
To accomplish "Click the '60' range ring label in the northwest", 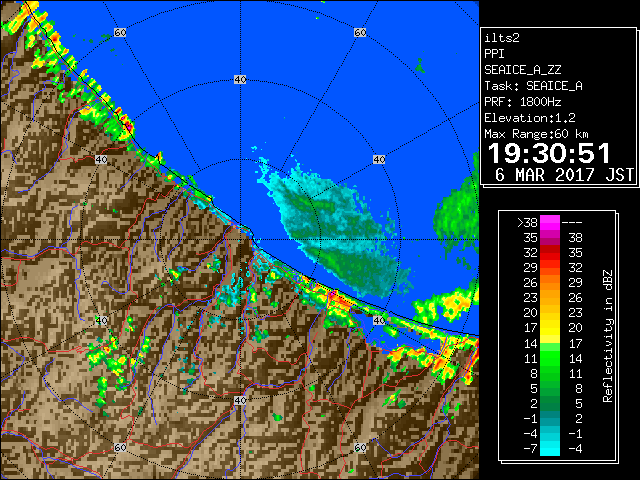I will [x=120, y=32].
